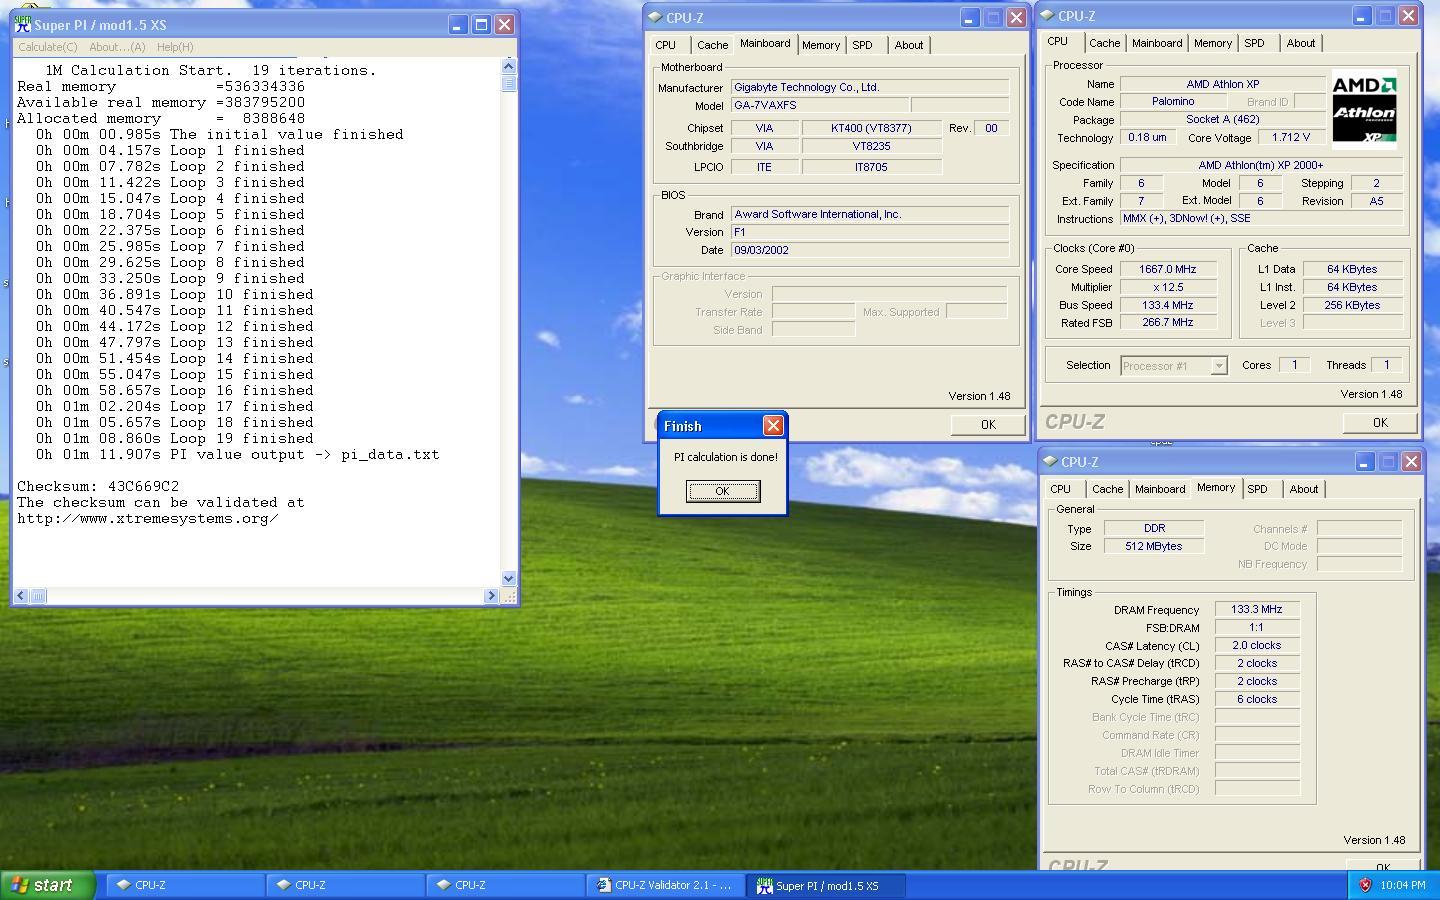Screen dimensions: 1440x900
Task: Click the CPU-Z Mainboard window title icon
Action: [655, 17]
